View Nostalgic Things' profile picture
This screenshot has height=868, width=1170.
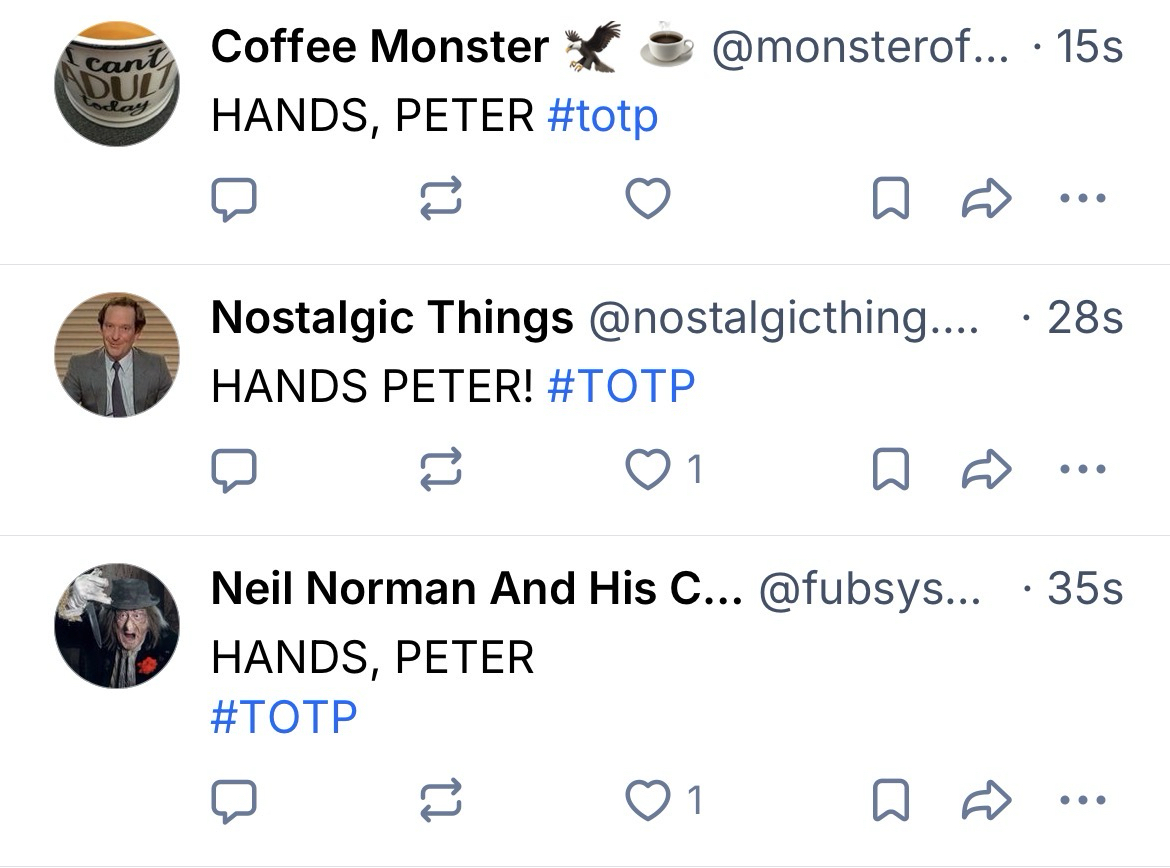coord(117,354)
